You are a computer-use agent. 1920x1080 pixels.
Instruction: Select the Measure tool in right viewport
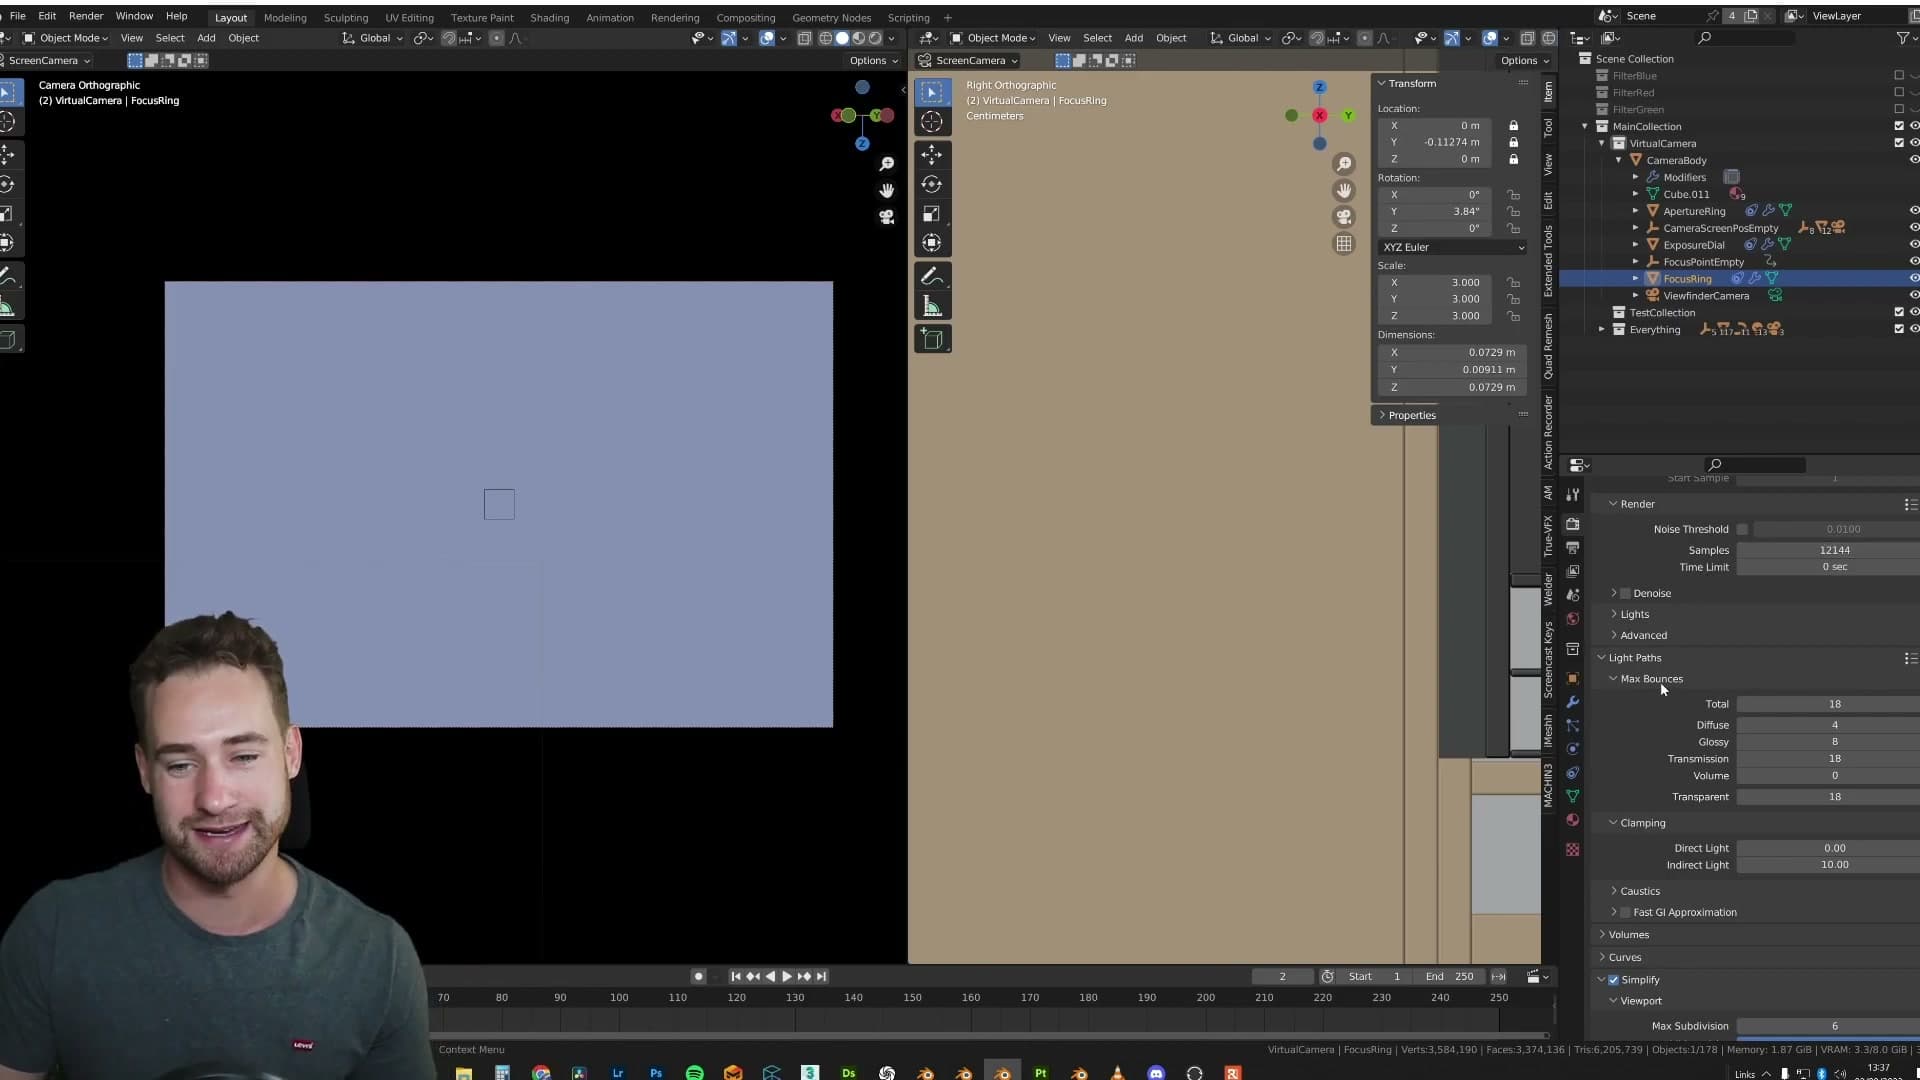(x=932, y=306)
